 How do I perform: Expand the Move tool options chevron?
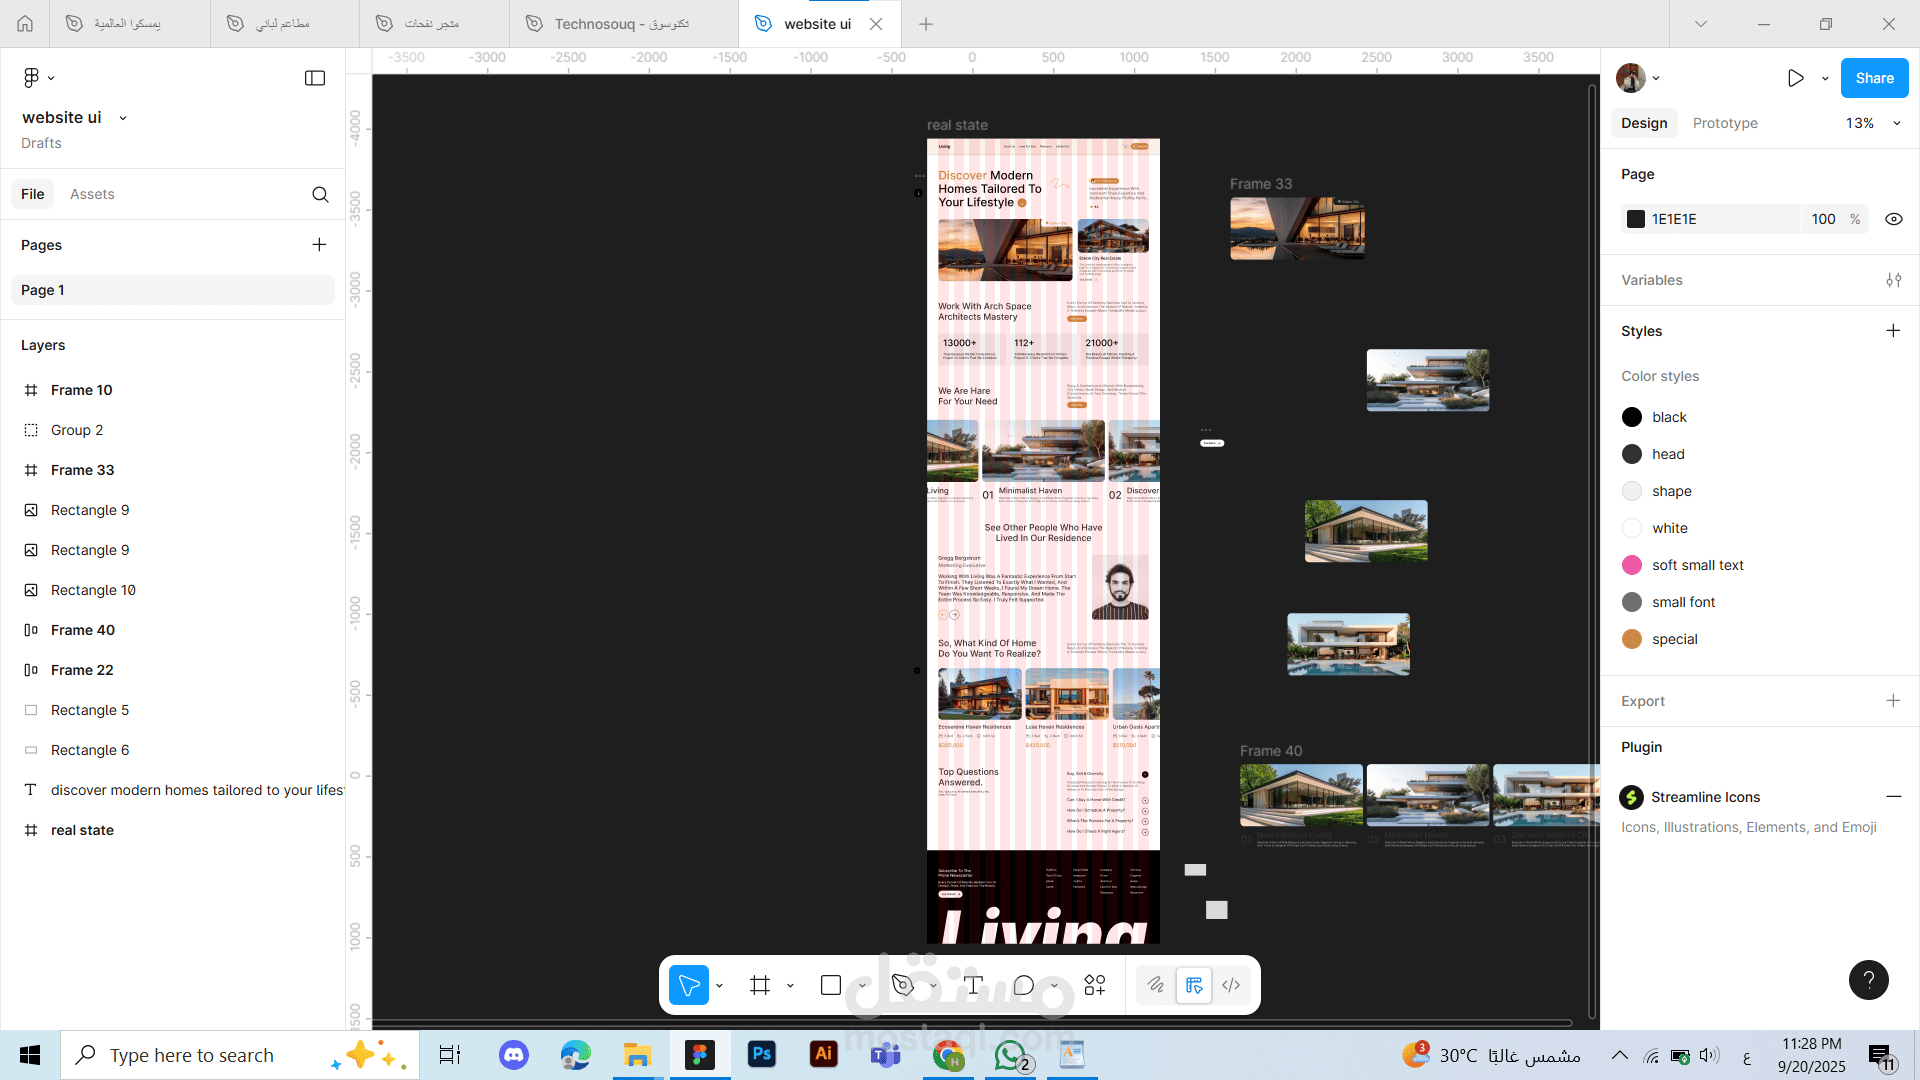720,986
